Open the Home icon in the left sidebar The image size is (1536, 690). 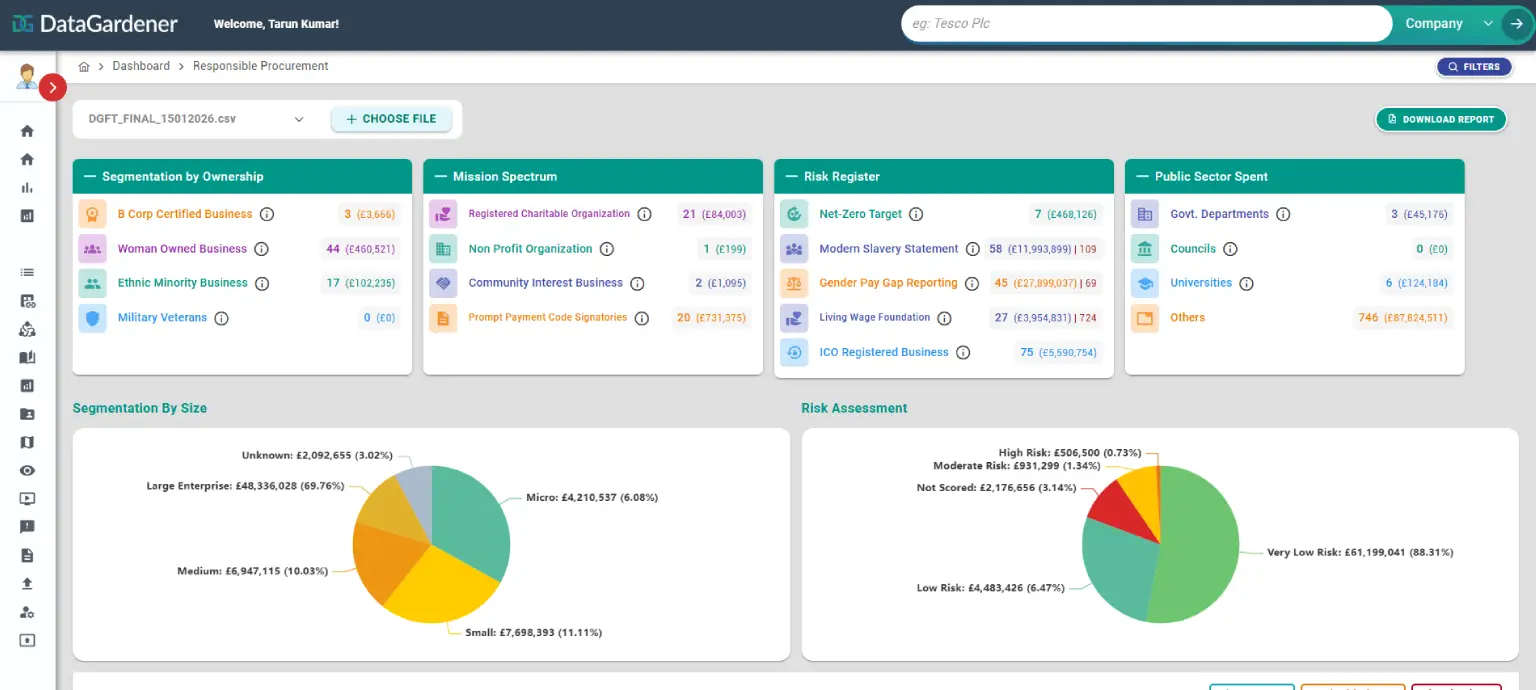point(27,130)
